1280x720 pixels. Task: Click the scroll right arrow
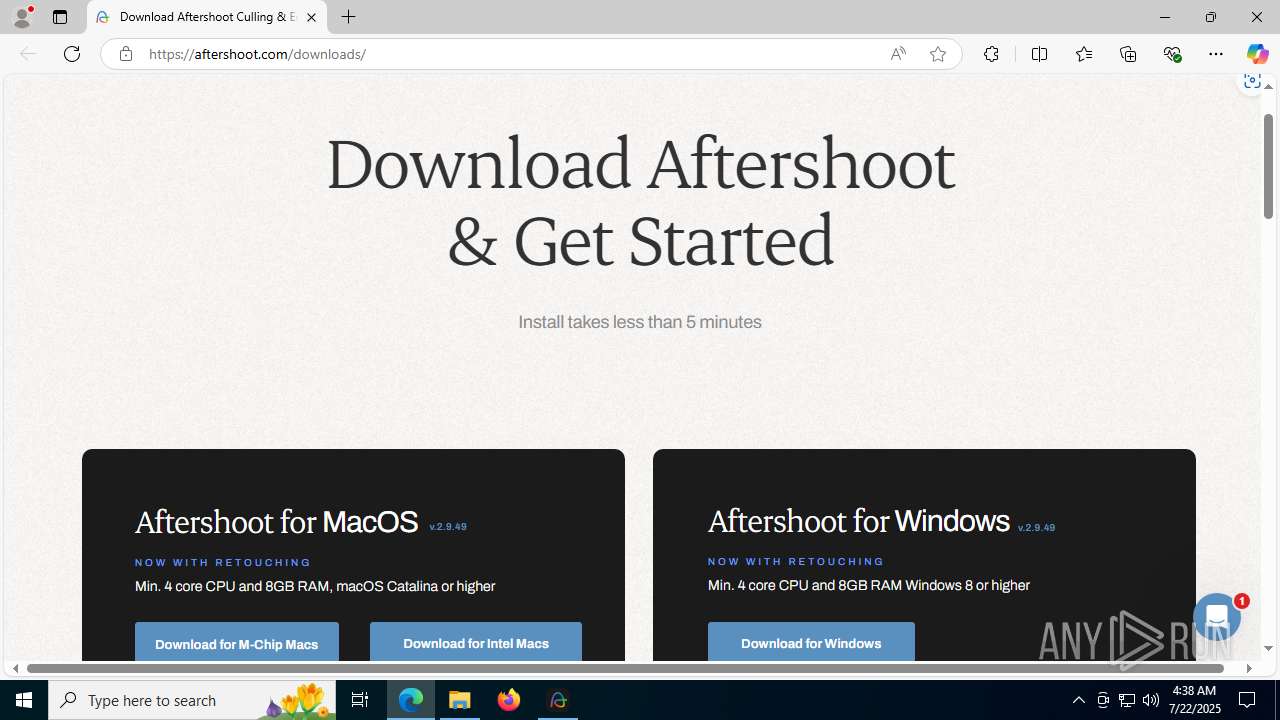(1248, 668)
